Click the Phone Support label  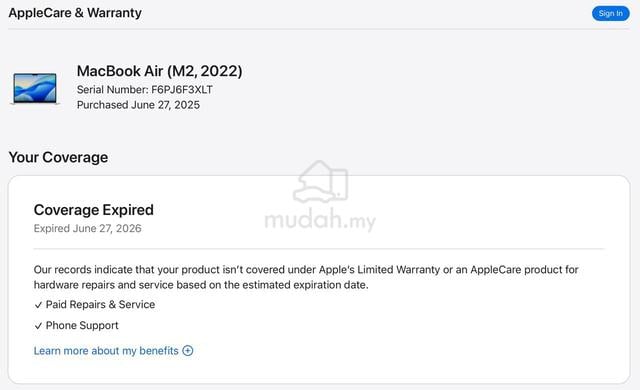click(82, 326)
